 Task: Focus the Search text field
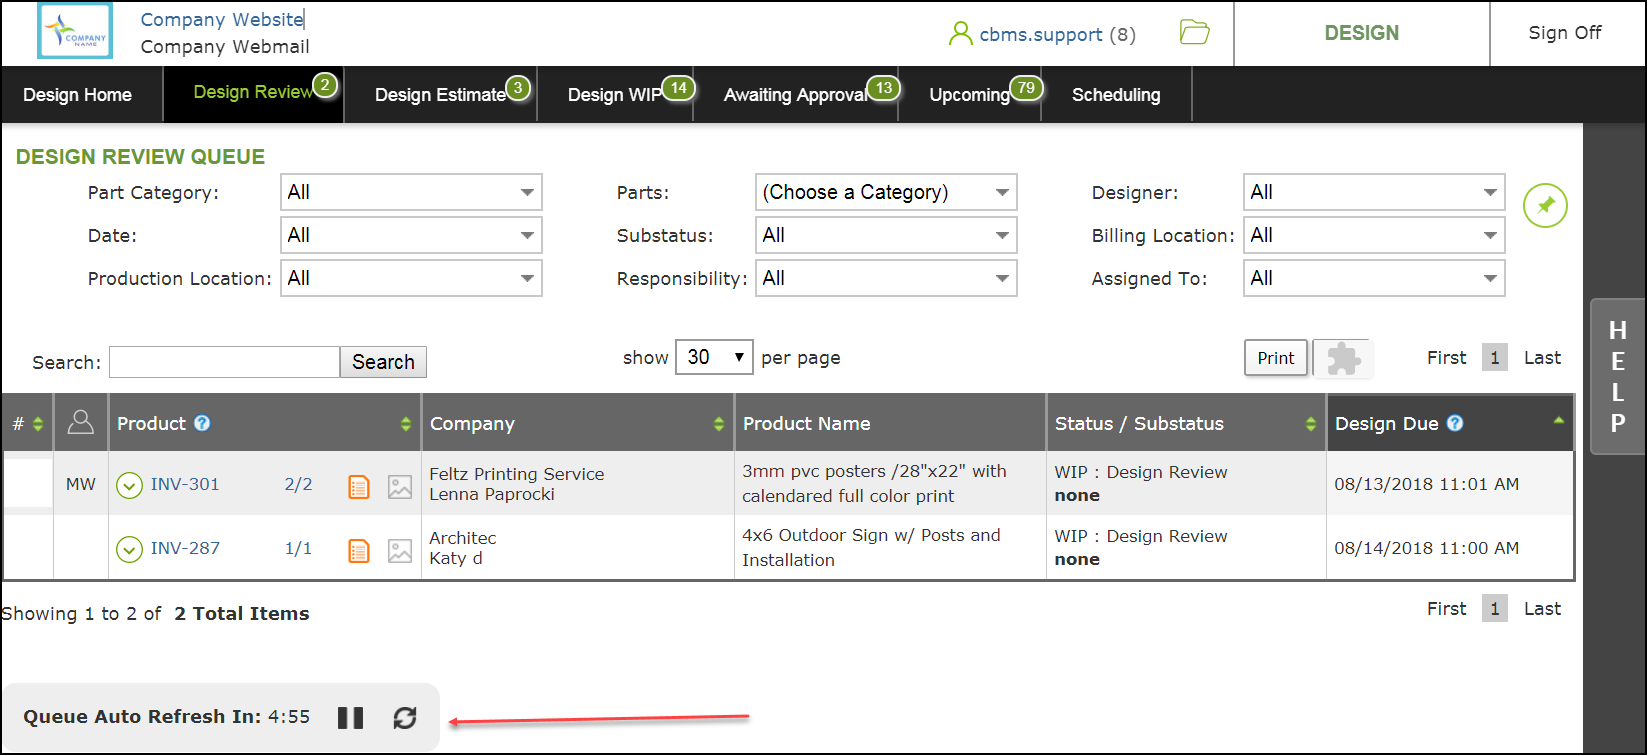pos(224,362)
